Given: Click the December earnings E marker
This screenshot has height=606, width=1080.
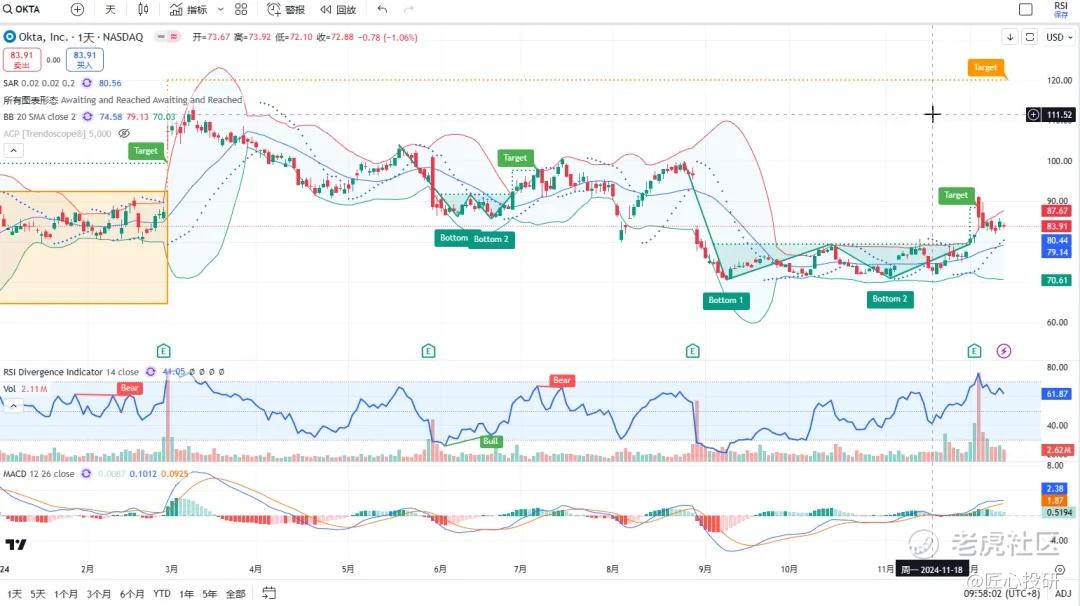Looking at the screenshot, I should tap(974, 351).
